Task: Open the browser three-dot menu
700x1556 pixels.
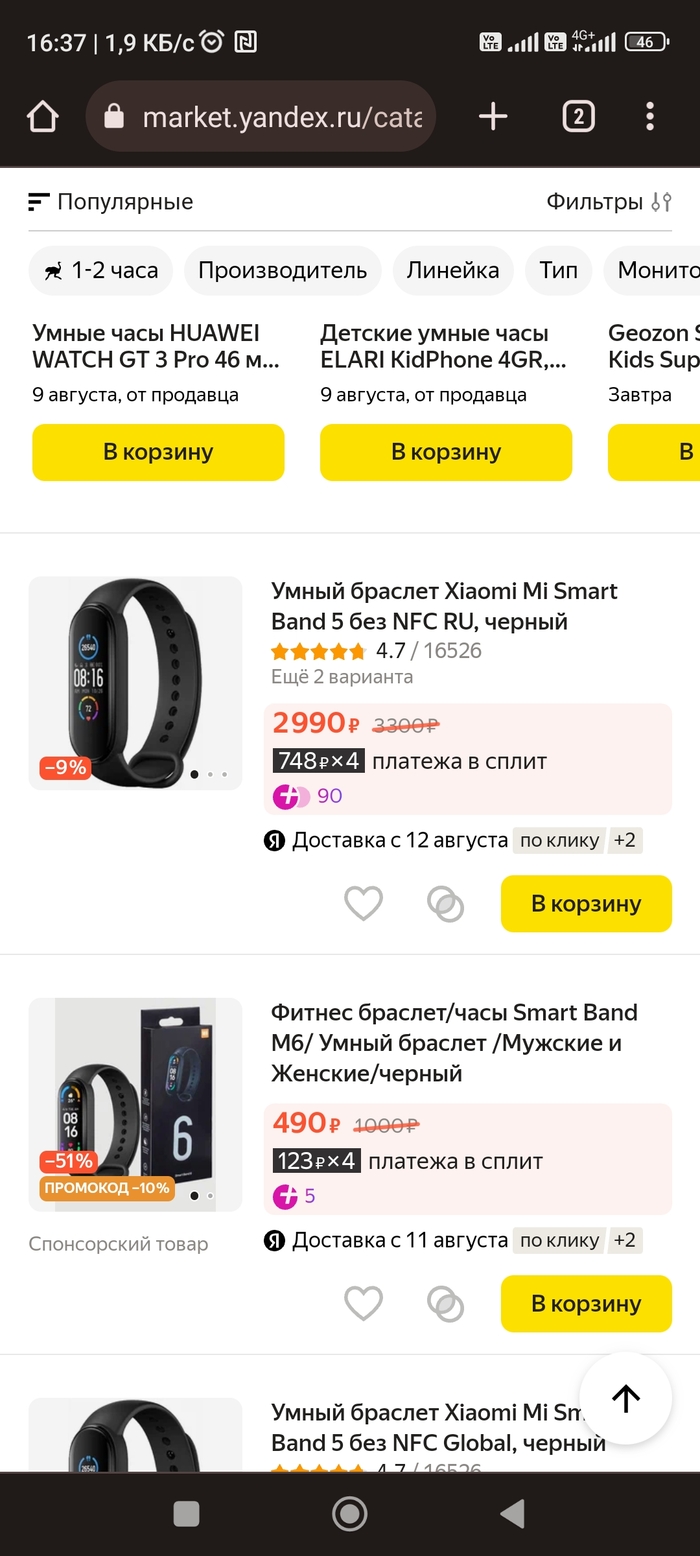Action: pyautogui.click(x=650, y=117)
